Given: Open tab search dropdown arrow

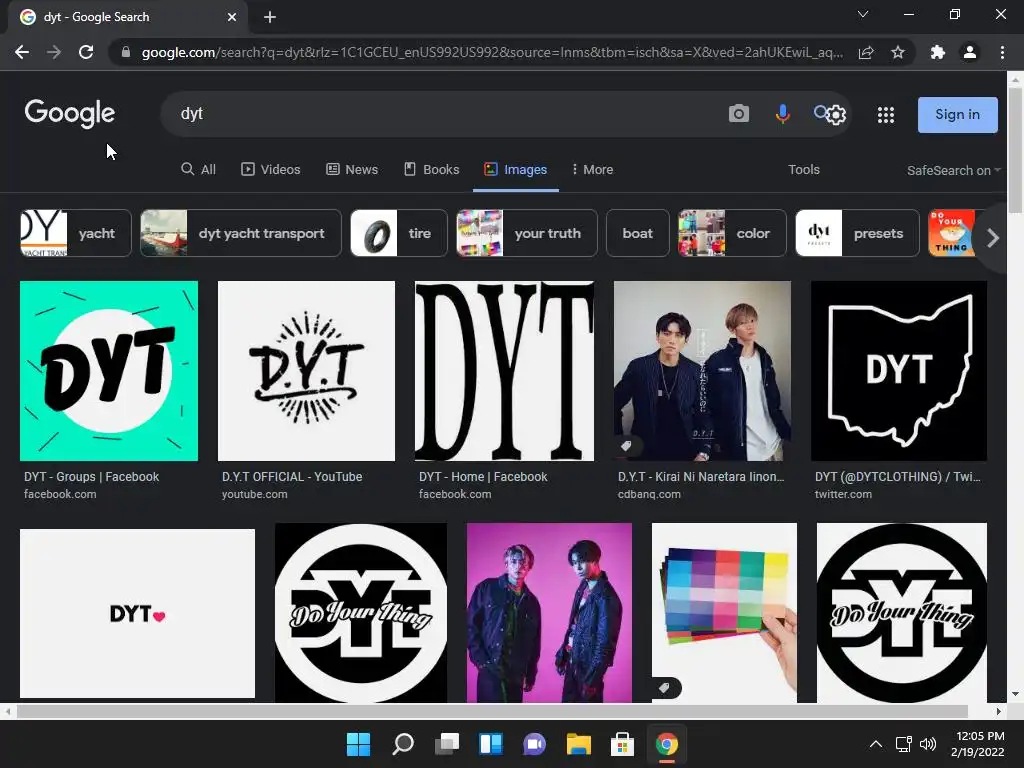Looking at the screenshot, I should coord(863,14).
